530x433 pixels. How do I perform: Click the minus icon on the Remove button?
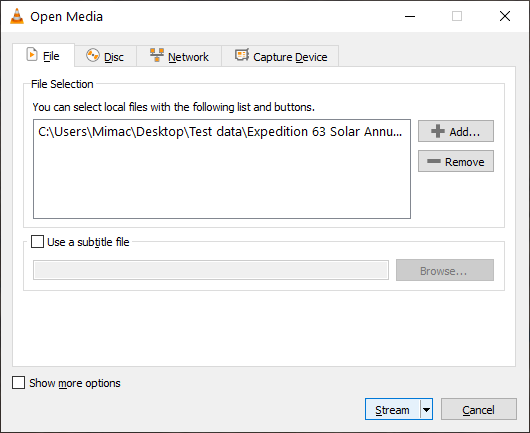[x=434, y=161]
